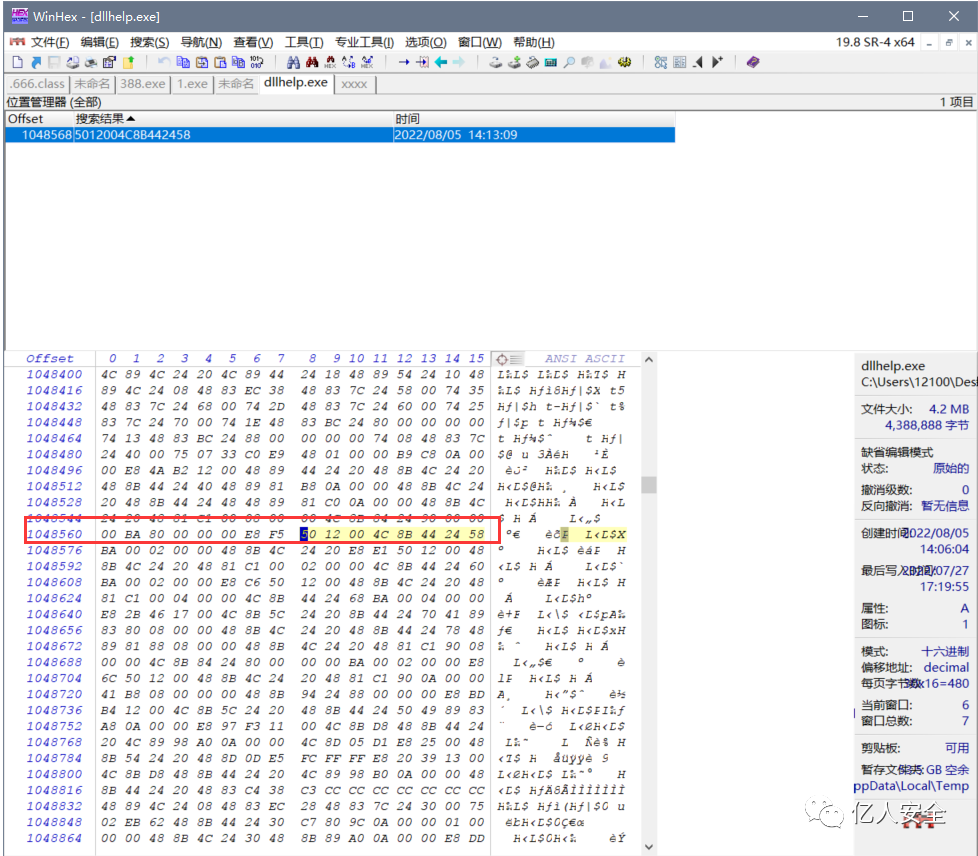978x856 pixels.
Task: Sort by the 搜索结果 column header
Action: pos(233,119)
